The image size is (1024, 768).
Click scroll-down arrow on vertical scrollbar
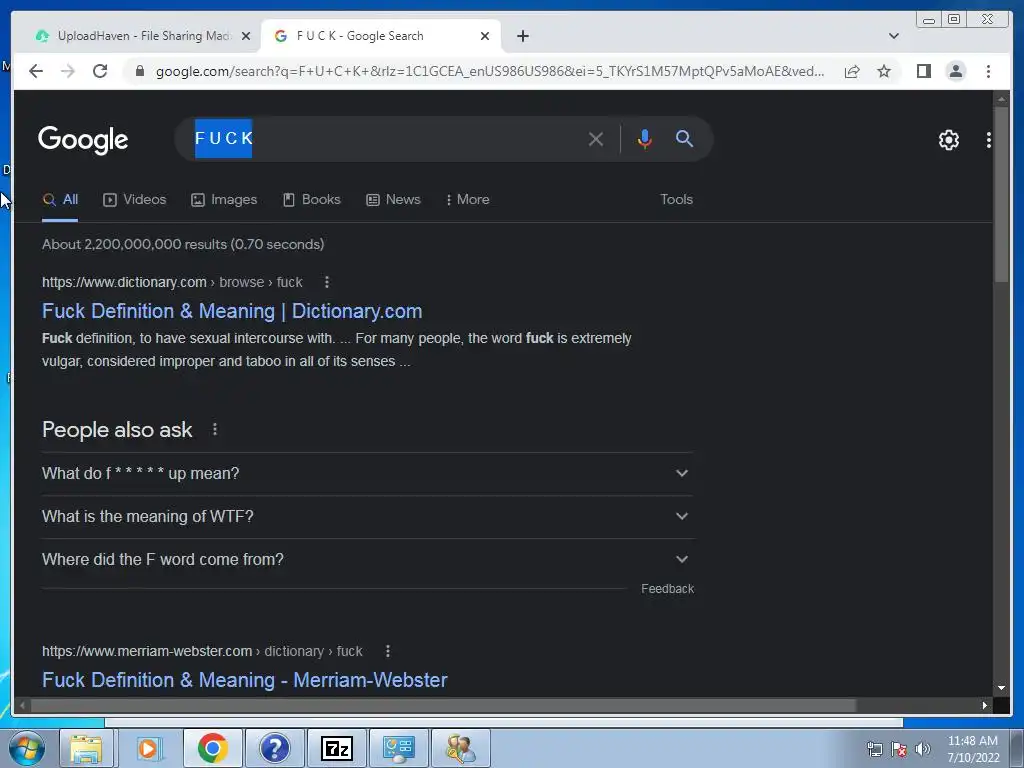[1001, 688]
